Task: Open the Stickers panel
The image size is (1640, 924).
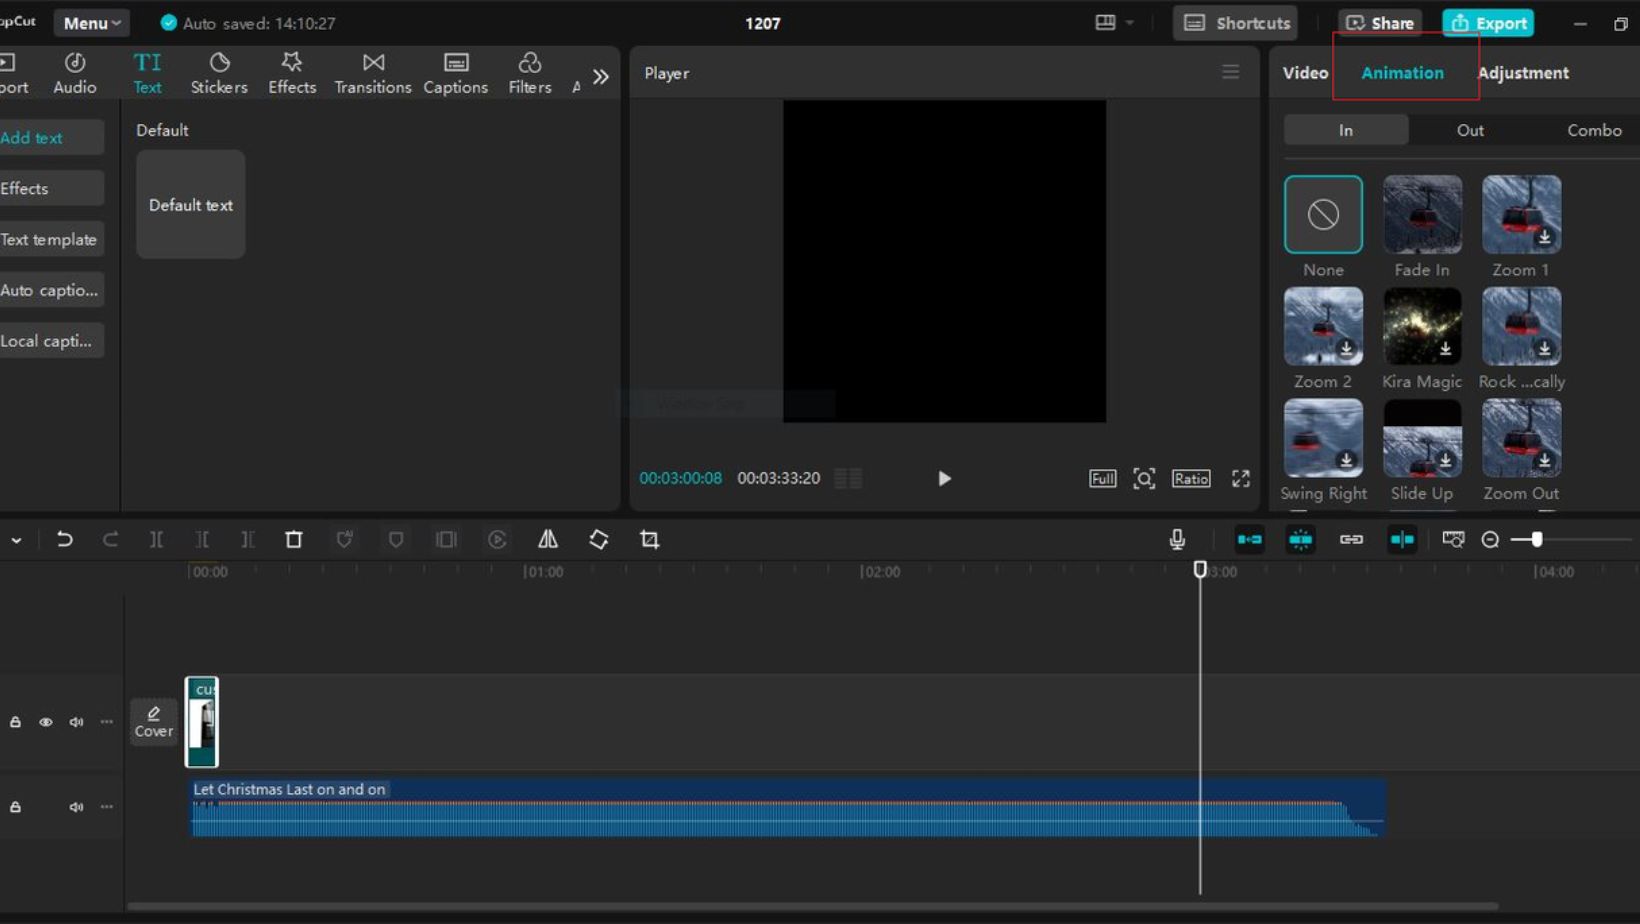Action: (x=219, y=73)
